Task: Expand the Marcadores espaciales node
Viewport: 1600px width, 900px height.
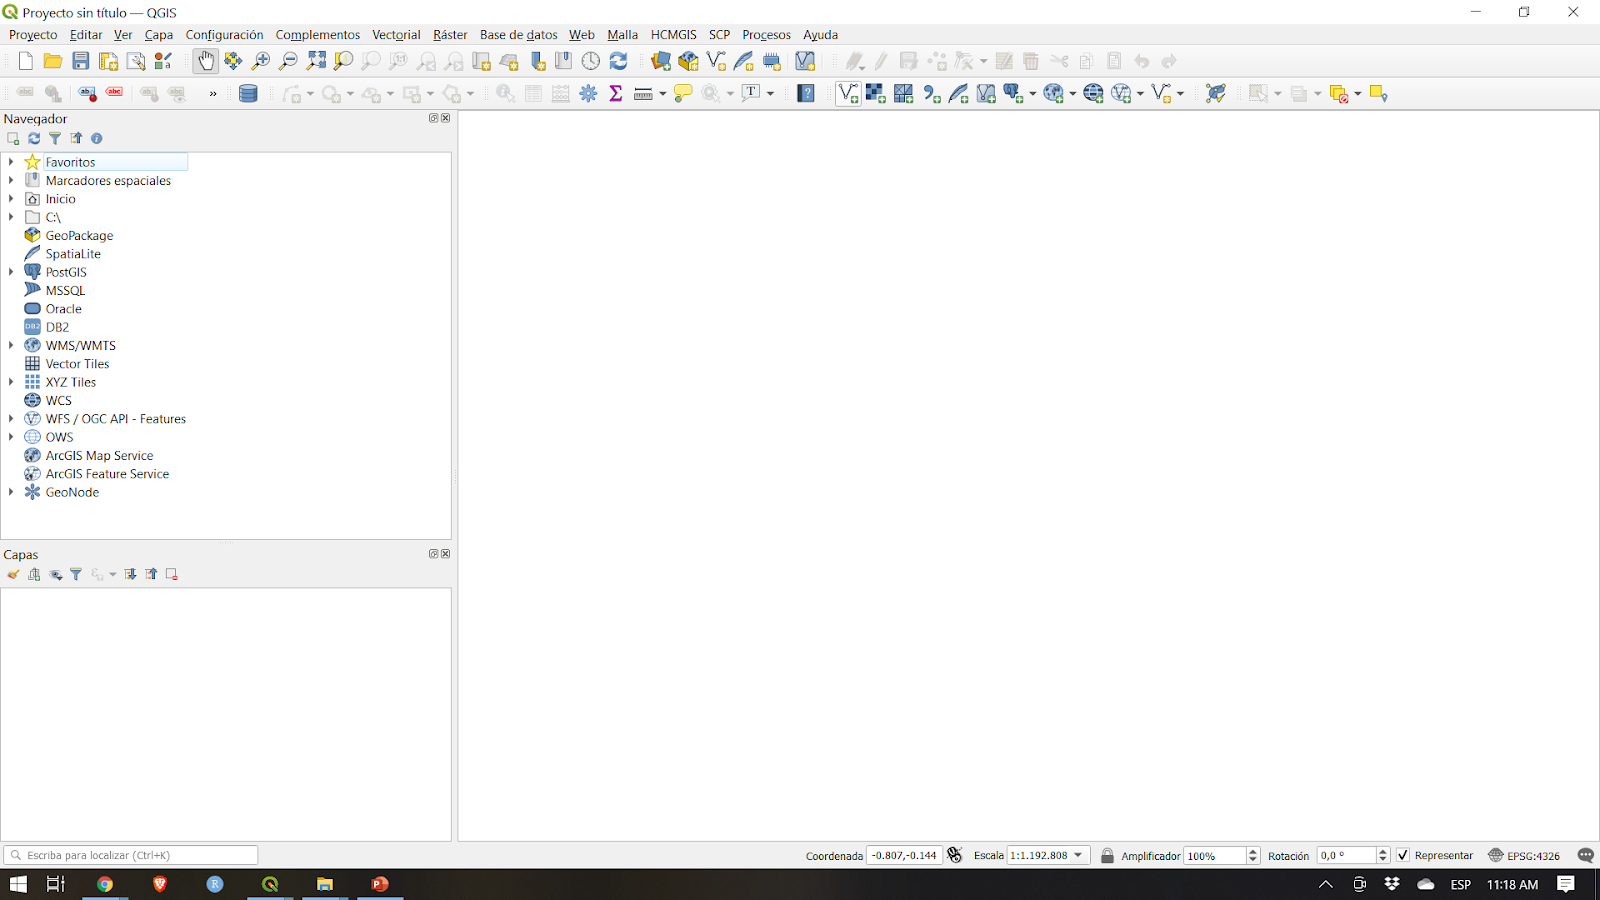Action: 11,180
